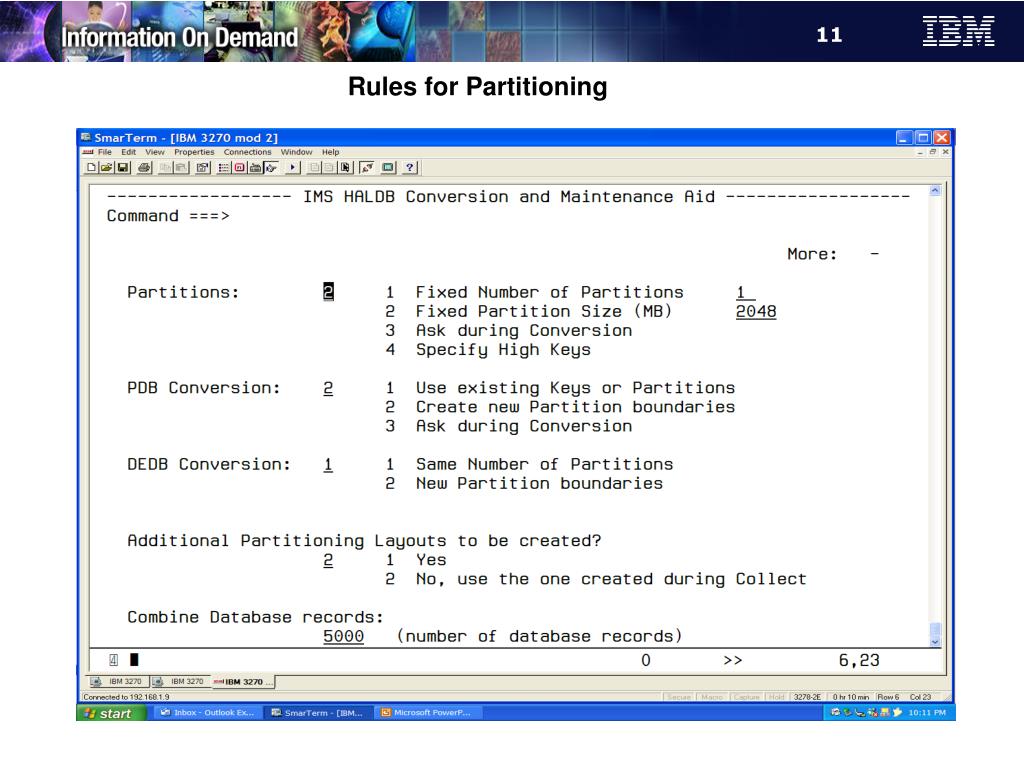Open the Edit menu
The image size is (1024, 768).
[129, 152]
